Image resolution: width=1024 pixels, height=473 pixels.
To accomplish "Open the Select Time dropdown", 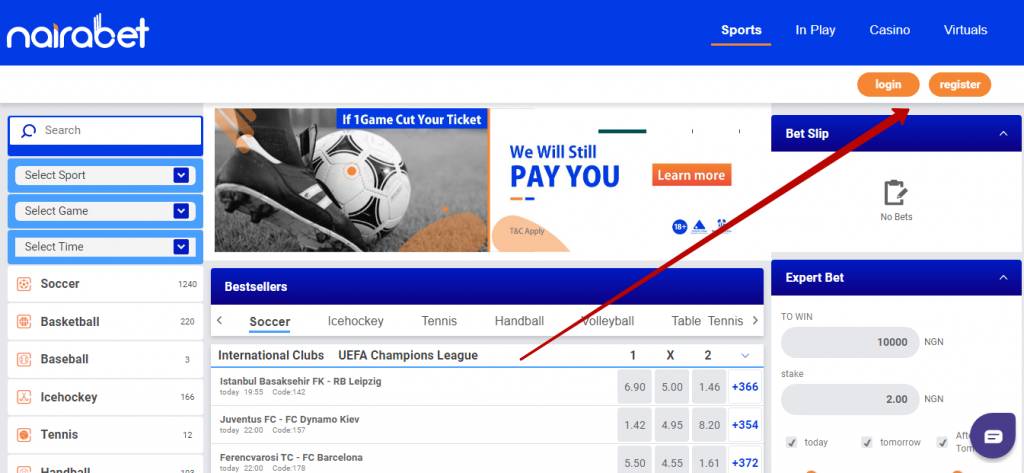I will click(105, 246).
